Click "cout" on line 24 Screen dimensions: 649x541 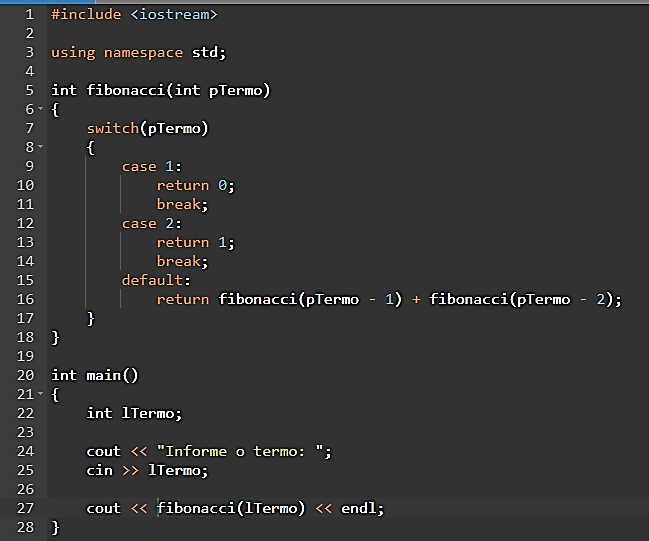(x=103, y=452)
